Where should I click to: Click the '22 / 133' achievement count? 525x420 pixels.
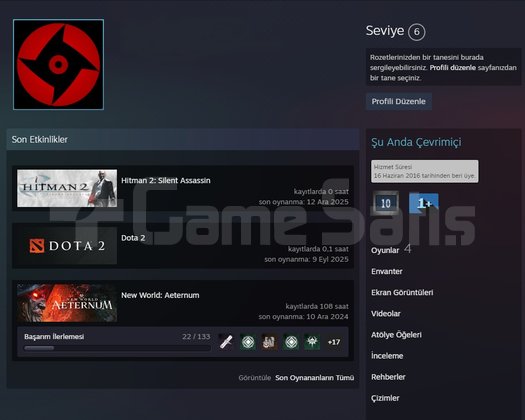[196, 336]
